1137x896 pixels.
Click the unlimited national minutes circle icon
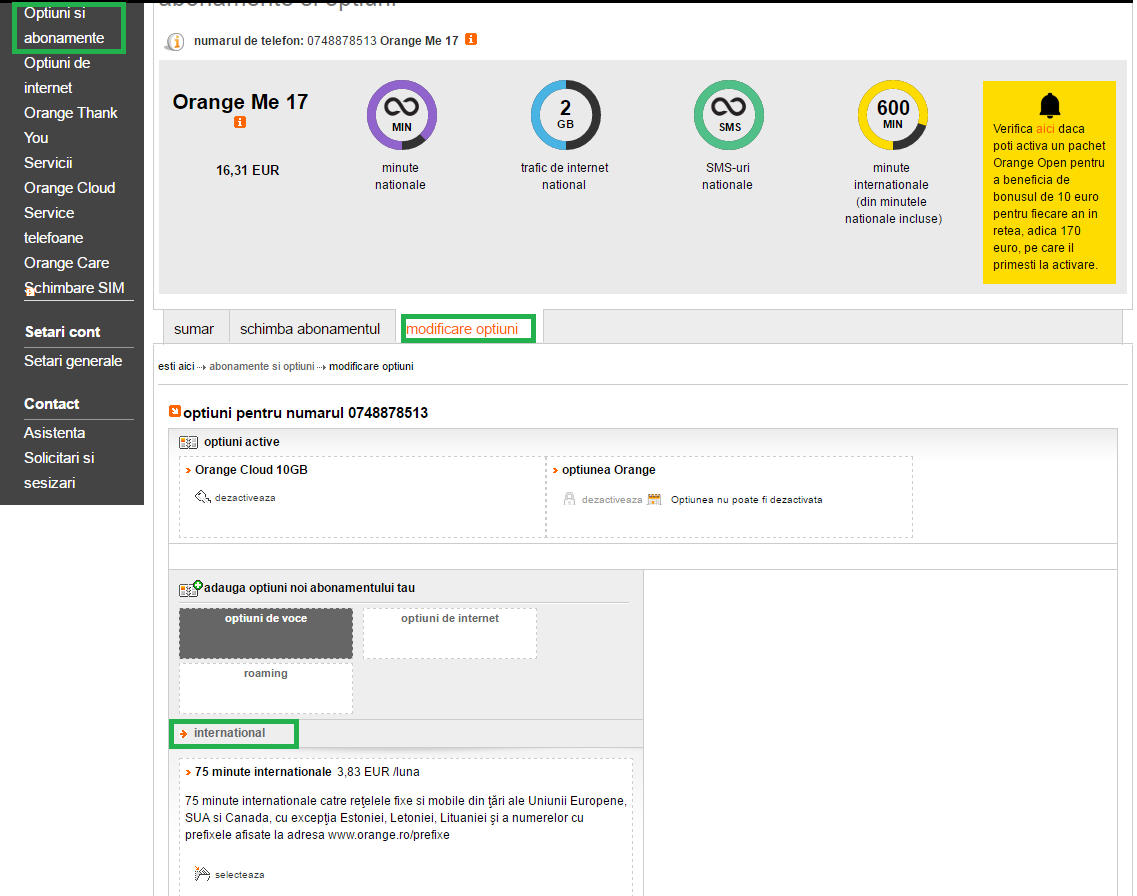click(401, 115)
